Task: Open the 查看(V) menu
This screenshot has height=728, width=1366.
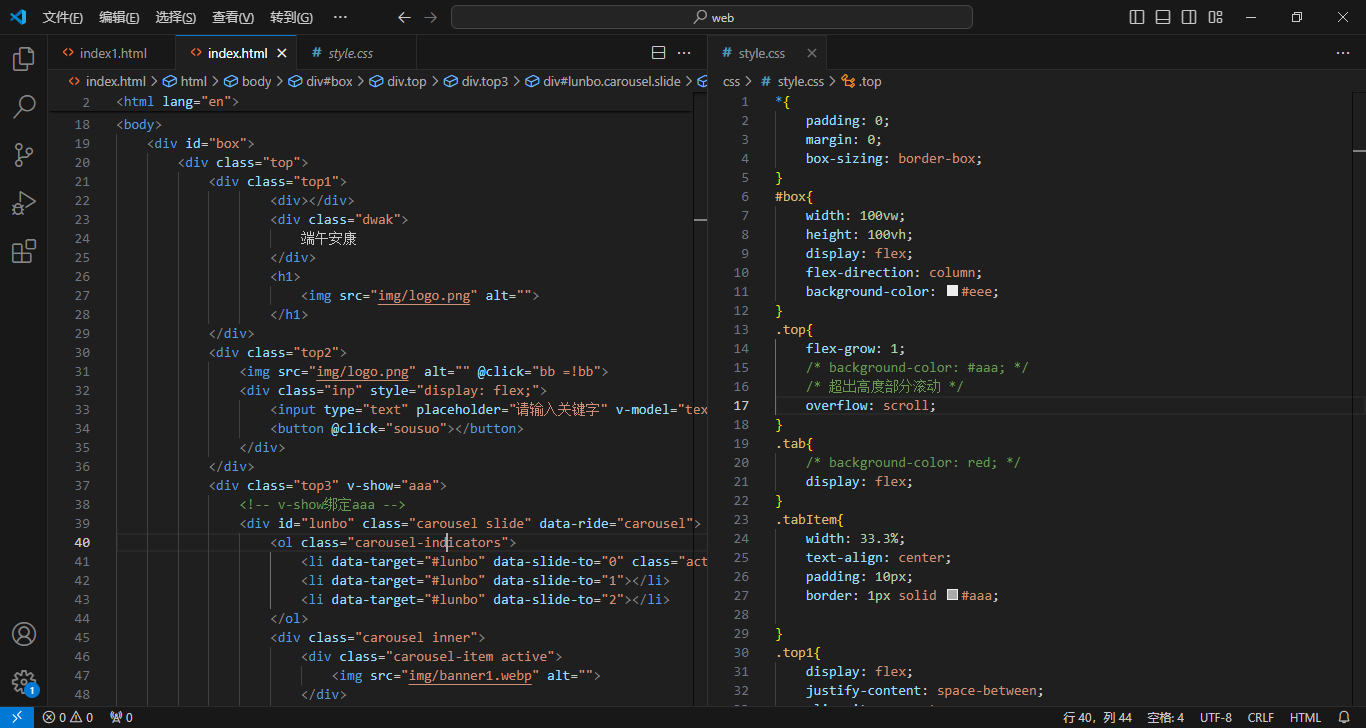Action: pyautogui.click(x=233, y=17)
